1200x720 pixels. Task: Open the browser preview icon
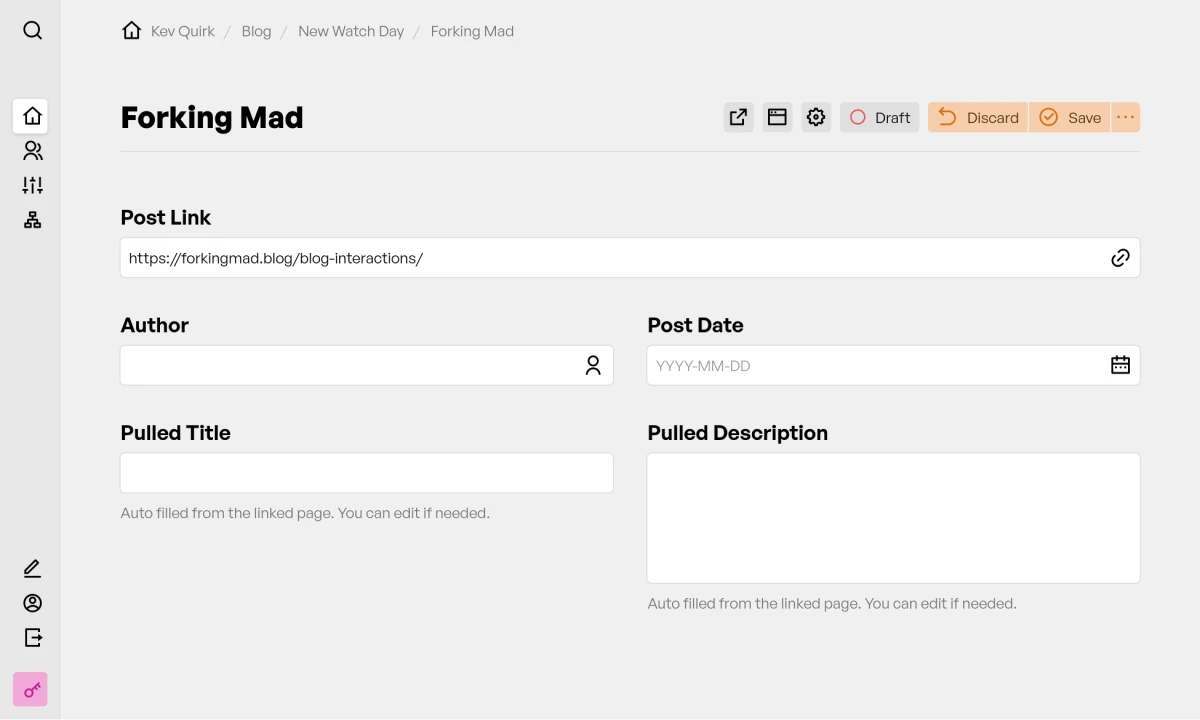[777, 117]
